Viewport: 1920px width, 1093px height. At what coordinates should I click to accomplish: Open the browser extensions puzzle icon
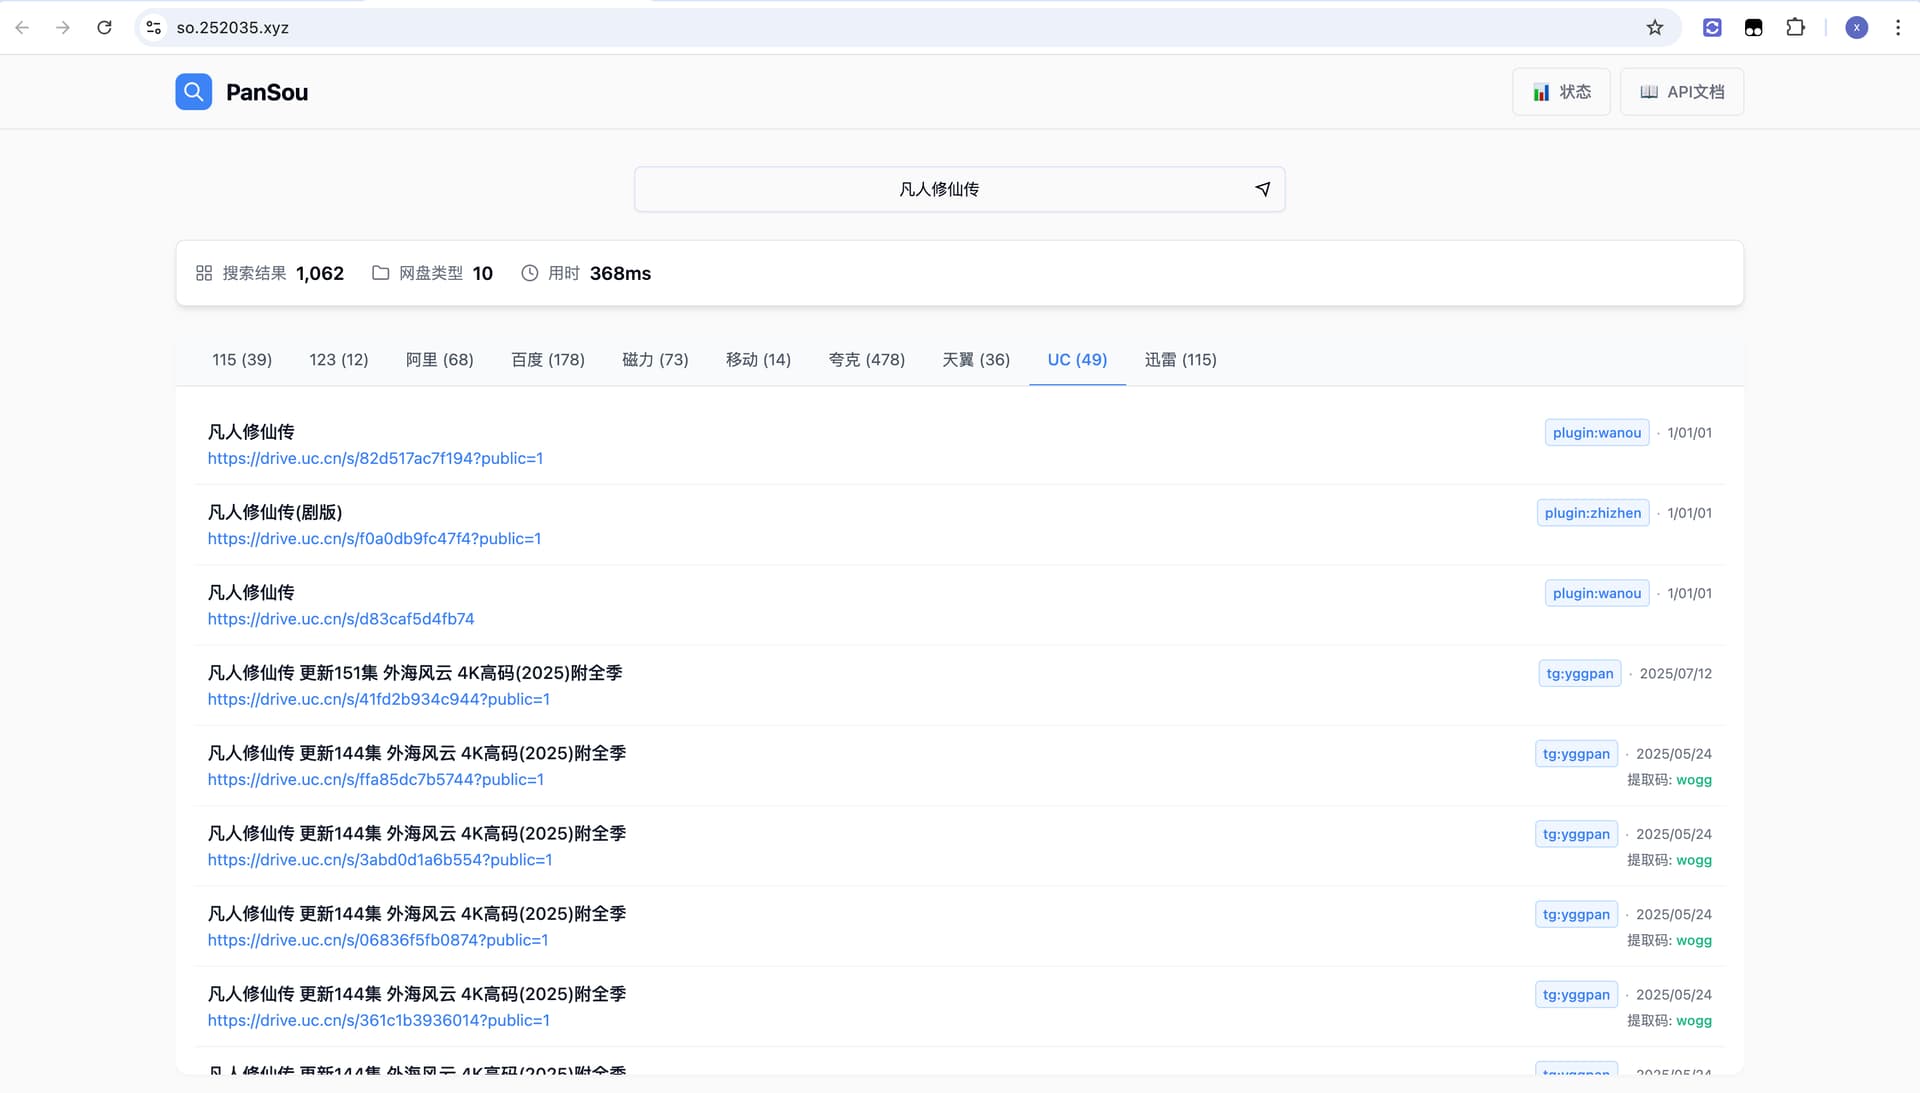pos(1795,28)
